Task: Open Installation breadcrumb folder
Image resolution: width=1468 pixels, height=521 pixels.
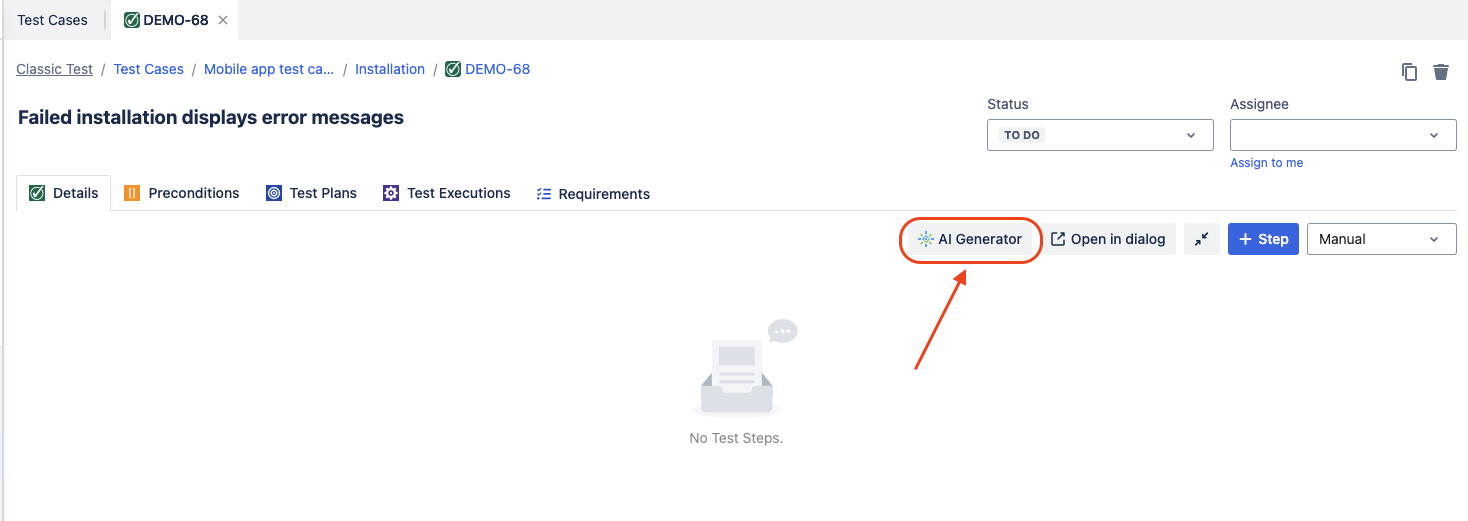Action: [390, 69]
